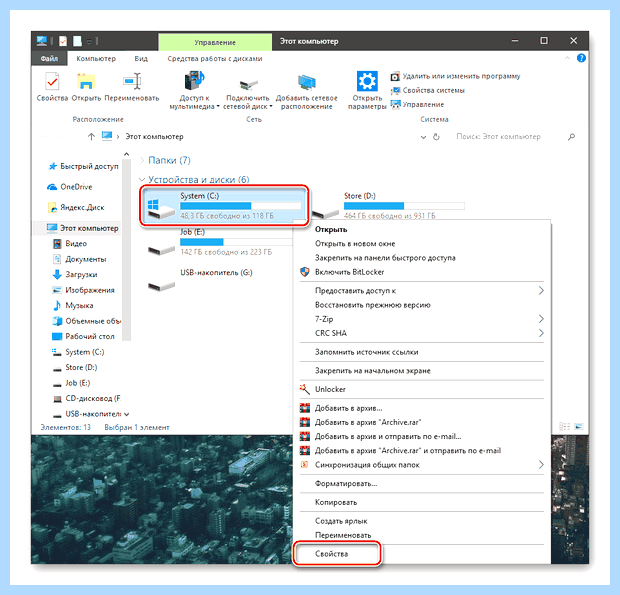Open Средства работы с дисками tab

pyautogui.click(x=215, y=59)
